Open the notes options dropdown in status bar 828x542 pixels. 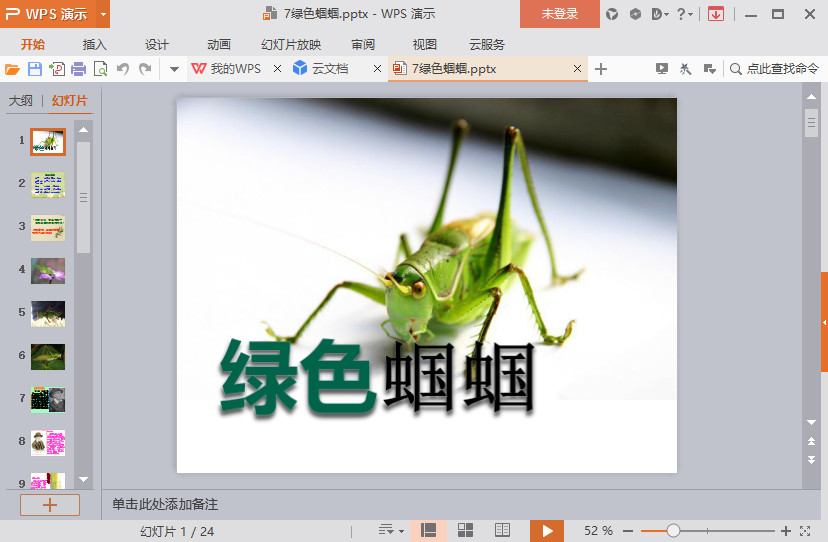coord(391,530)
